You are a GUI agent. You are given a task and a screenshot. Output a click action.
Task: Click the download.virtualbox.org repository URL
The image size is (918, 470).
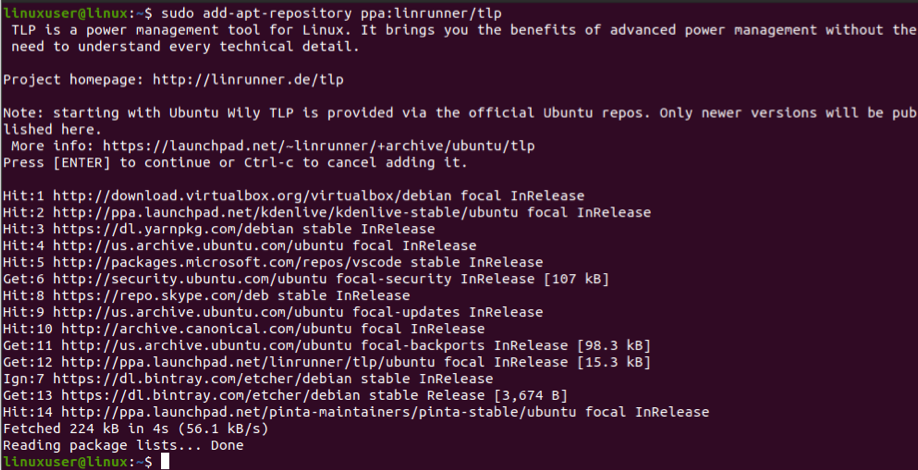(252, 196)
